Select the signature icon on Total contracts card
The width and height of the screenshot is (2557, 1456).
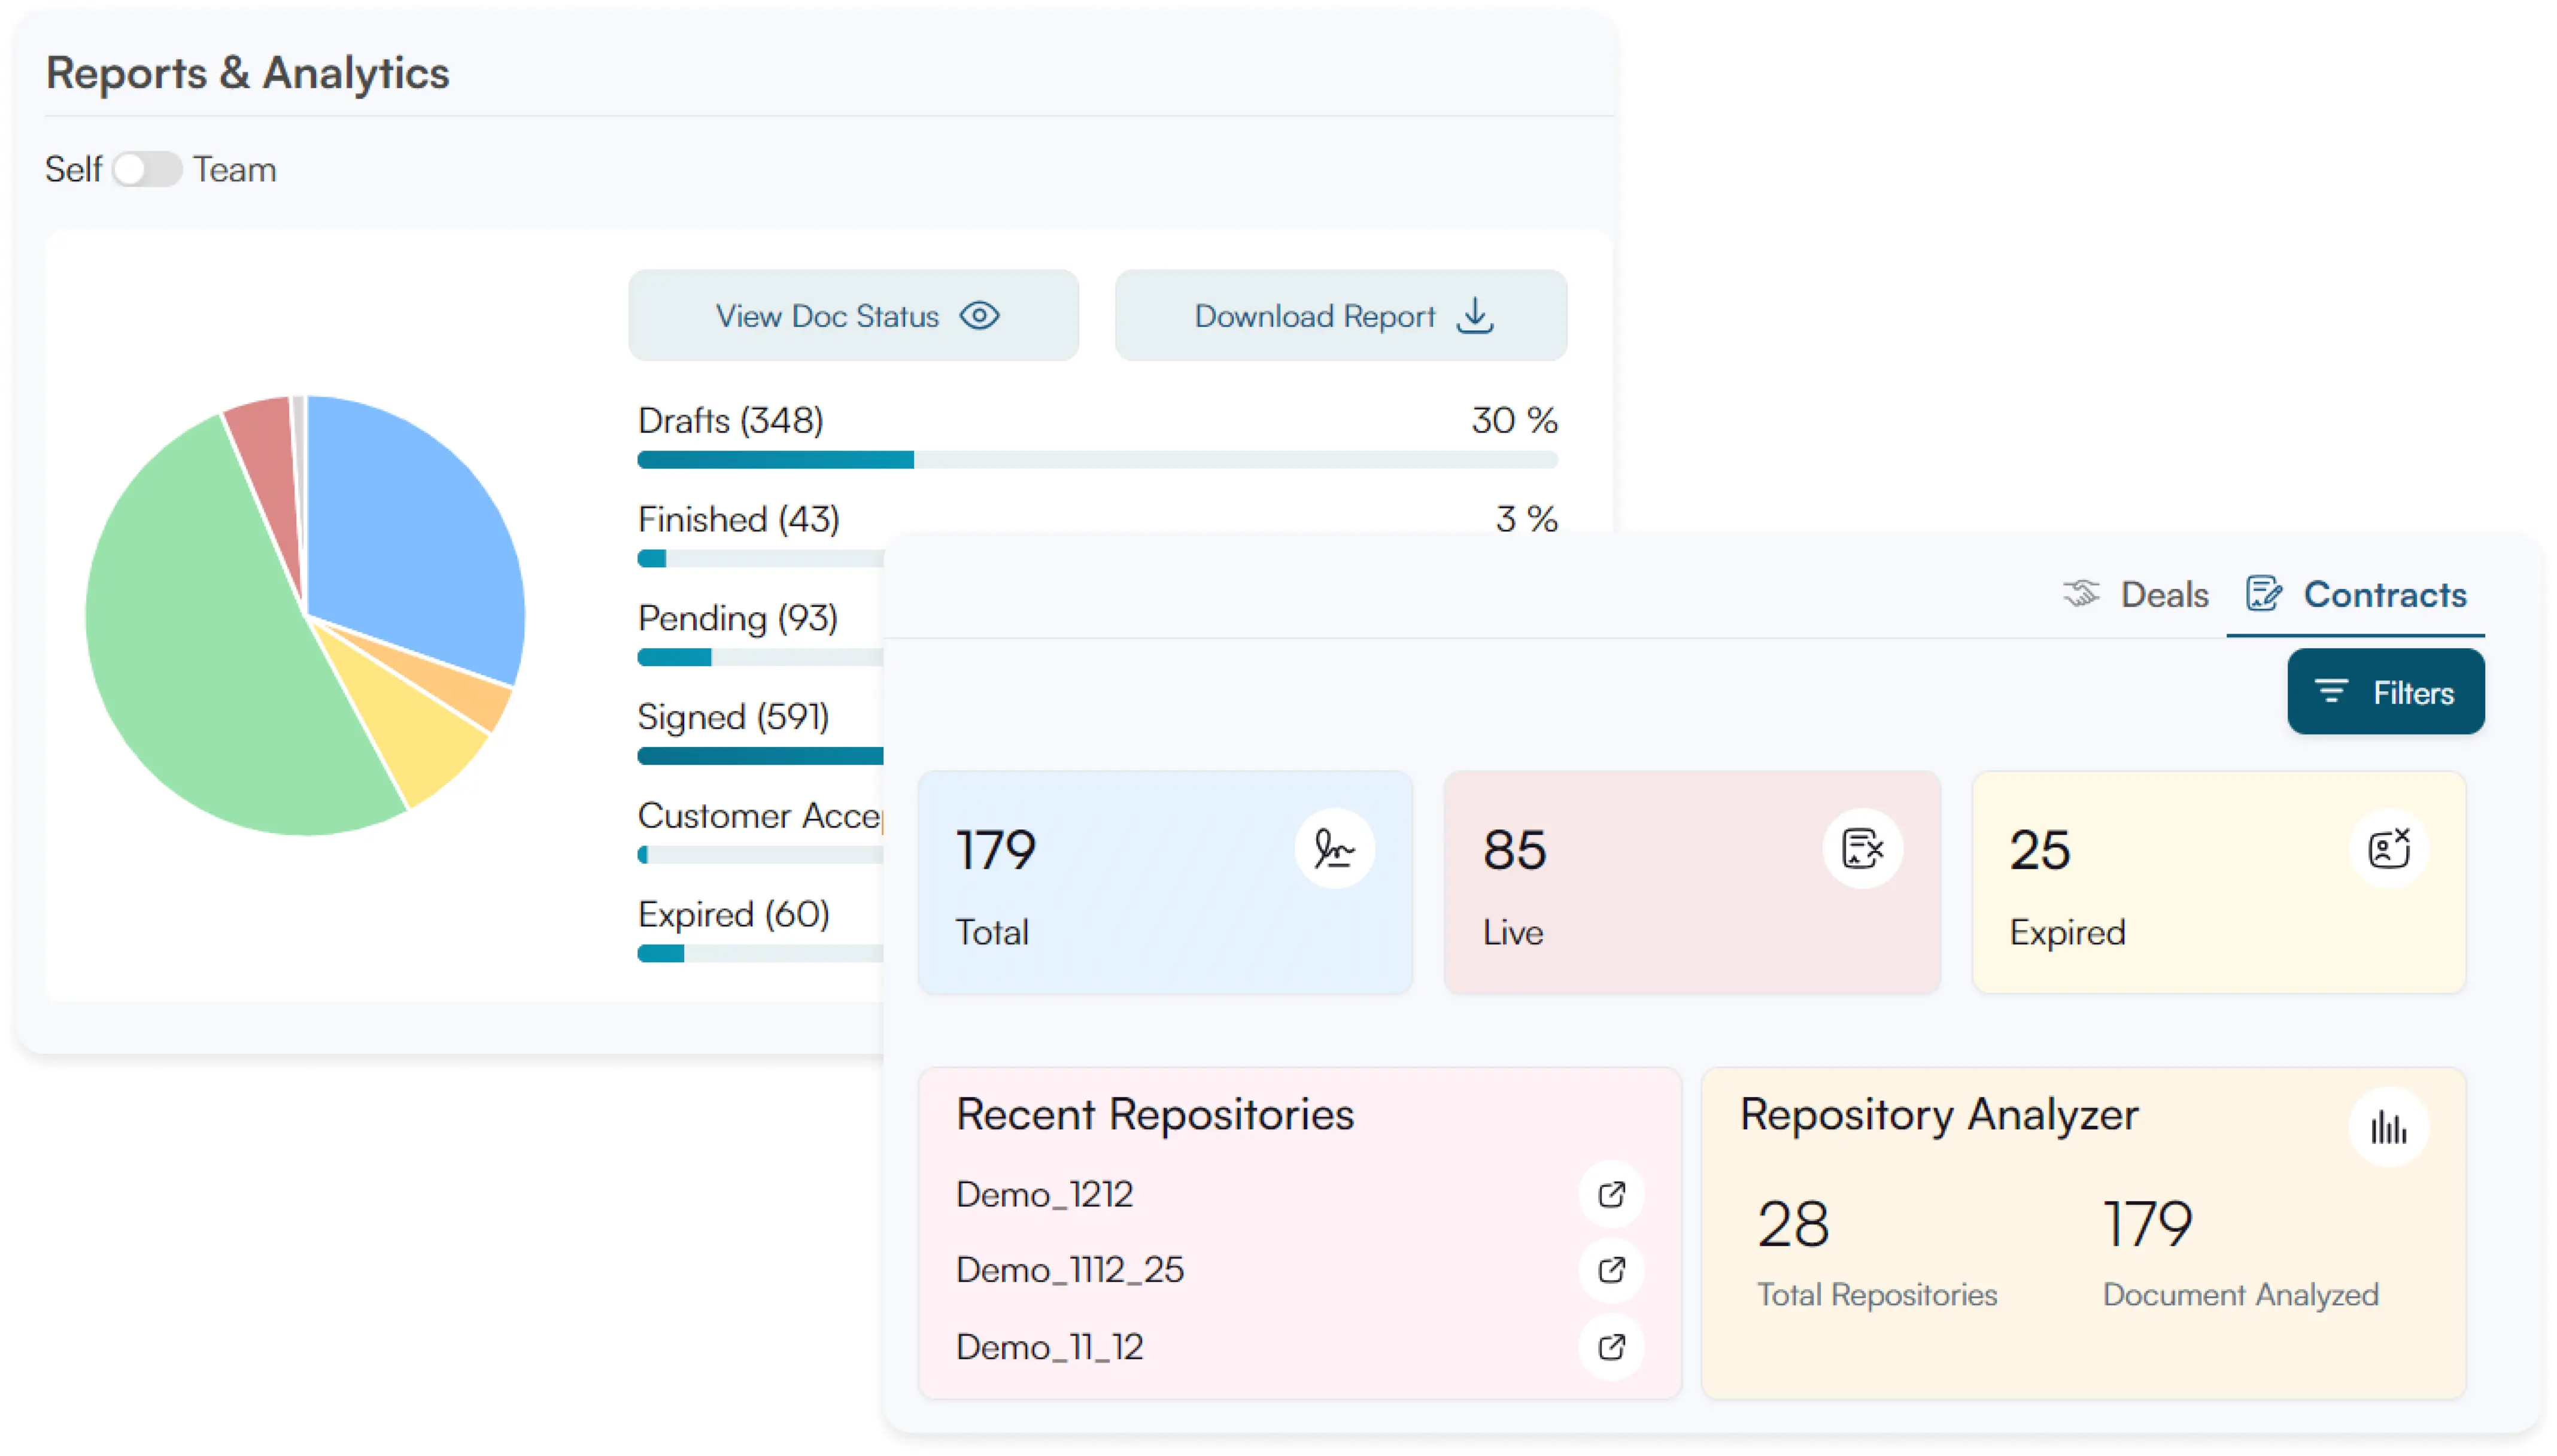pos(1334,849)
